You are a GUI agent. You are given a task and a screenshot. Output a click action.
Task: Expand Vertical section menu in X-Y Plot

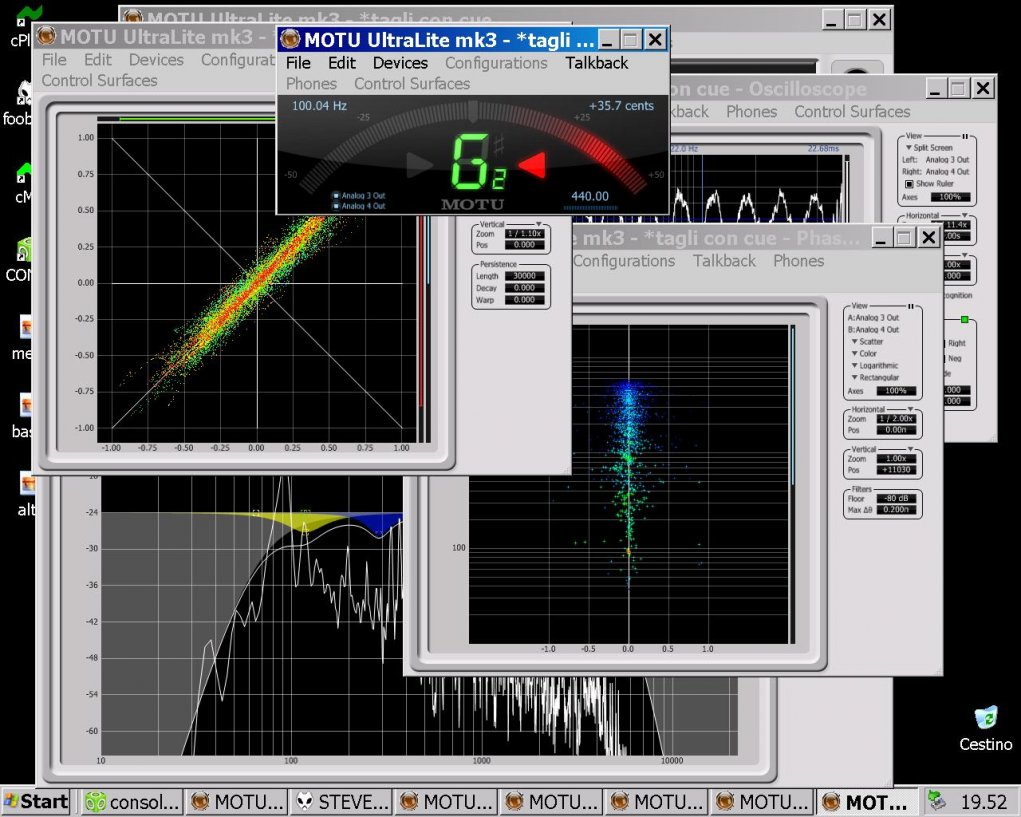pos(538,225)
